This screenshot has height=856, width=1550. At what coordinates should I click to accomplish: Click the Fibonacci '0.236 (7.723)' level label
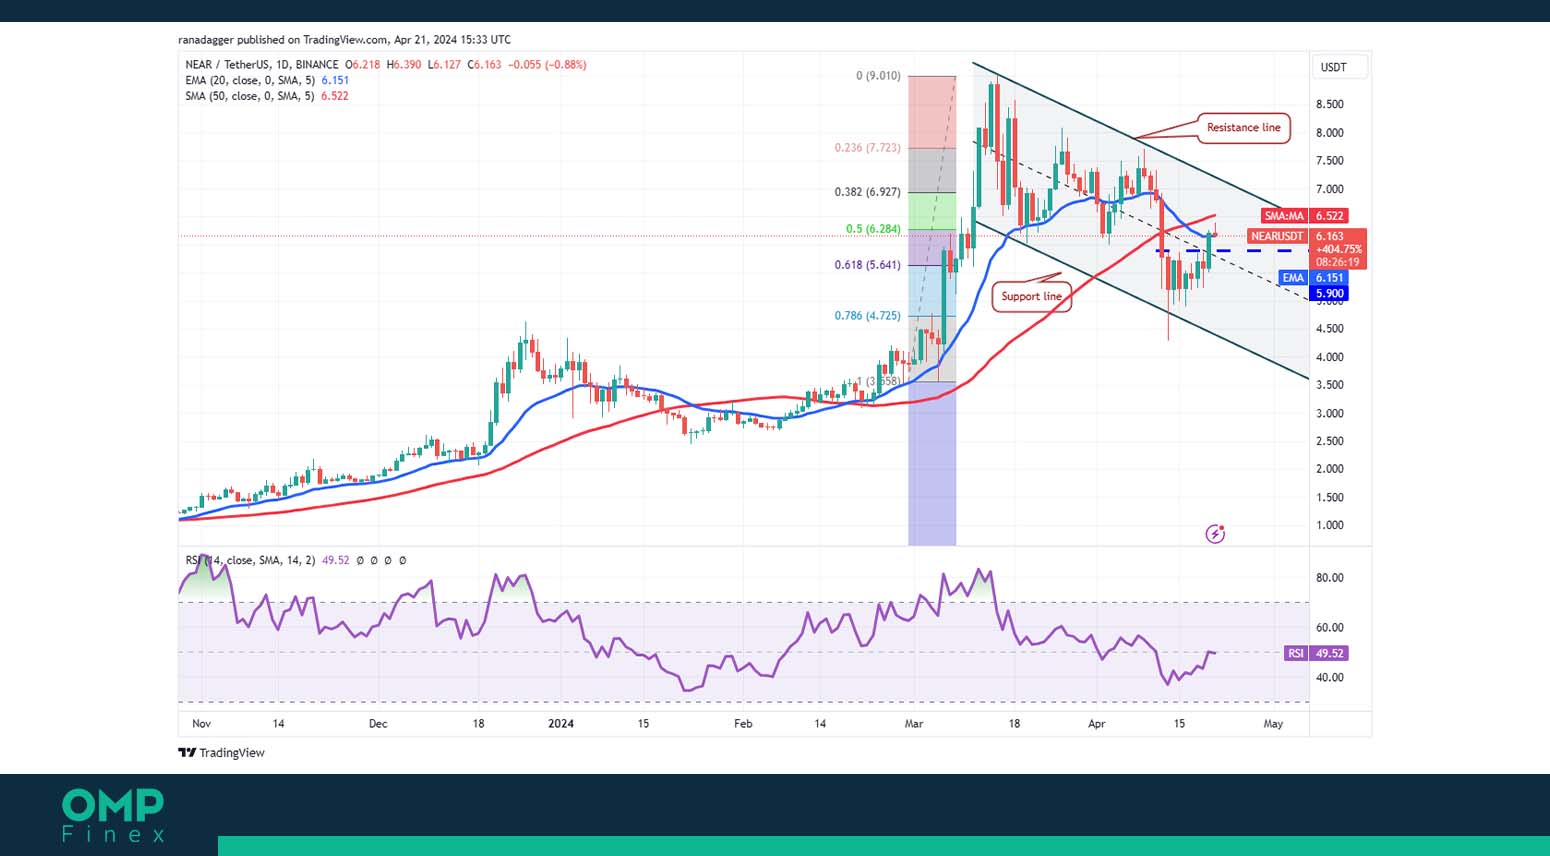click(867, 148)
